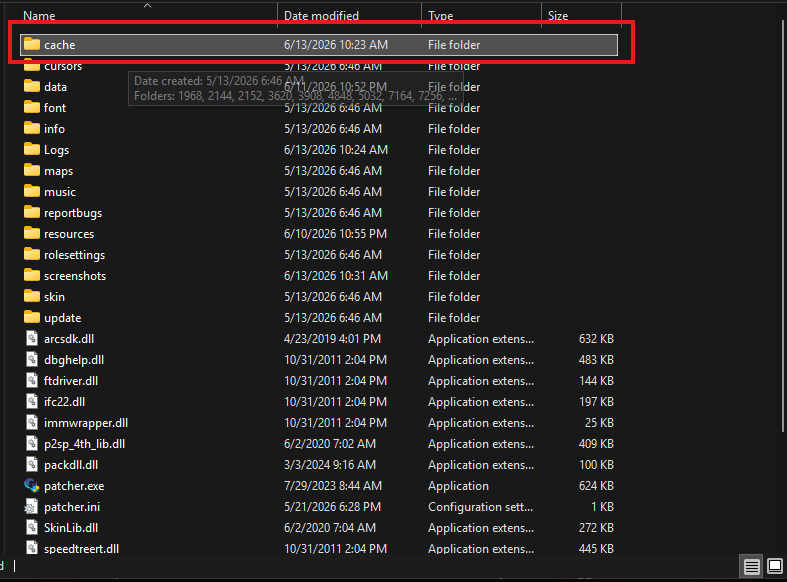Image resolution: width=787 pixels, height=582 pixels.
Task: Sort by the Type column header
Action: point(441,16)
